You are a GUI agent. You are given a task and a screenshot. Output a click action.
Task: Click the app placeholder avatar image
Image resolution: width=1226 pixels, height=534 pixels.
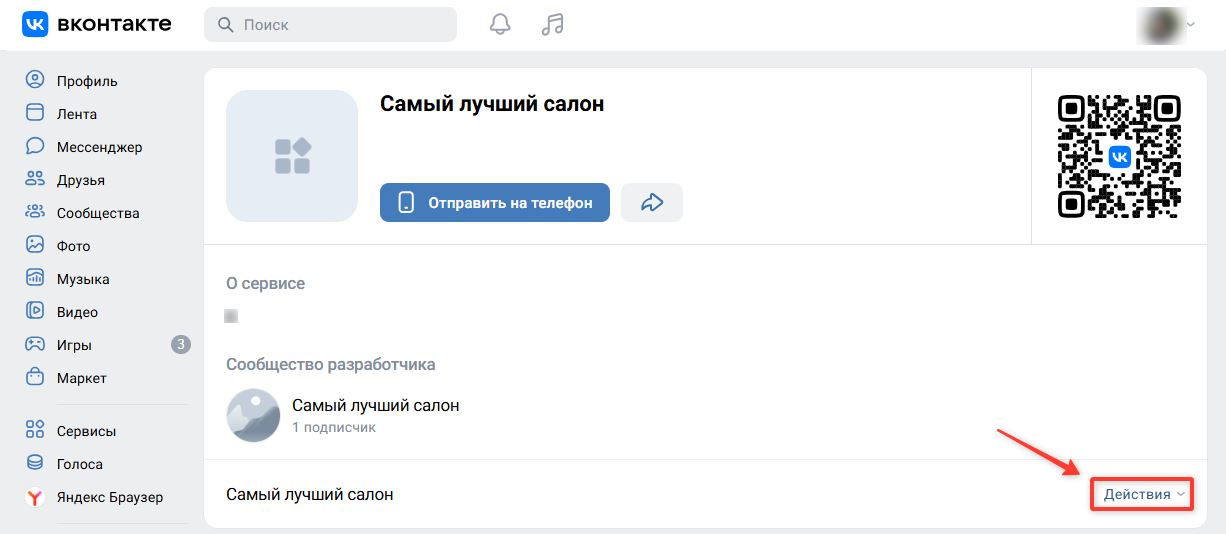point(292,155)
